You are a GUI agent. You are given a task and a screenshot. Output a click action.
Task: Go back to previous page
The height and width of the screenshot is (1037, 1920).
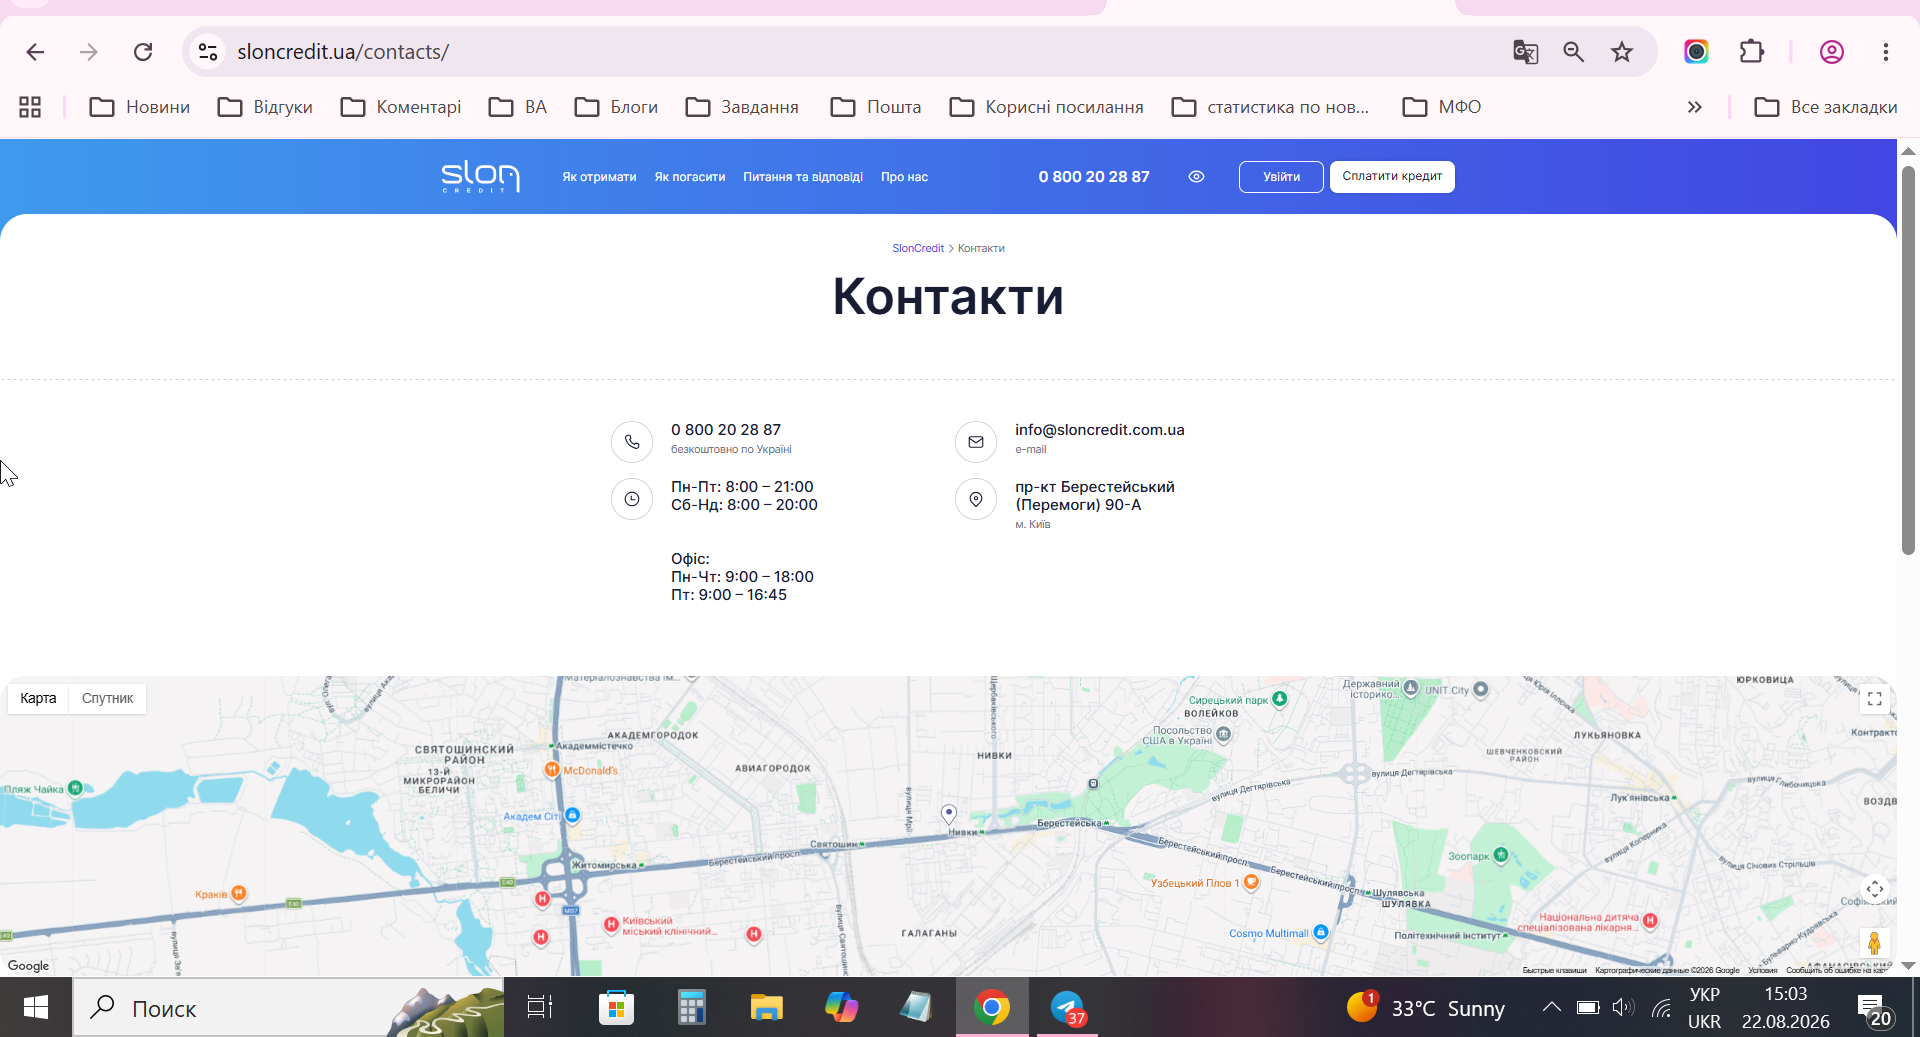(x=35, y=52)
